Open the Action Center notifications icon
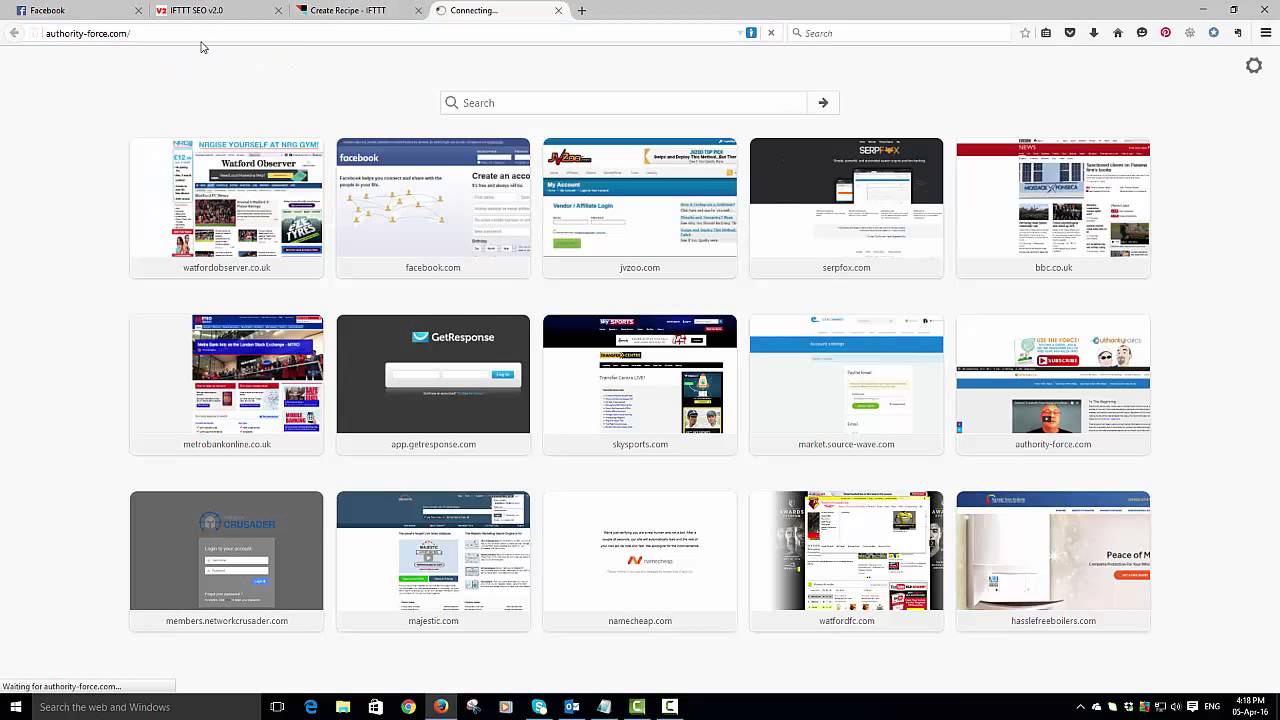The width and height of the screenshot is (1280, 720). coord(1192,707)
